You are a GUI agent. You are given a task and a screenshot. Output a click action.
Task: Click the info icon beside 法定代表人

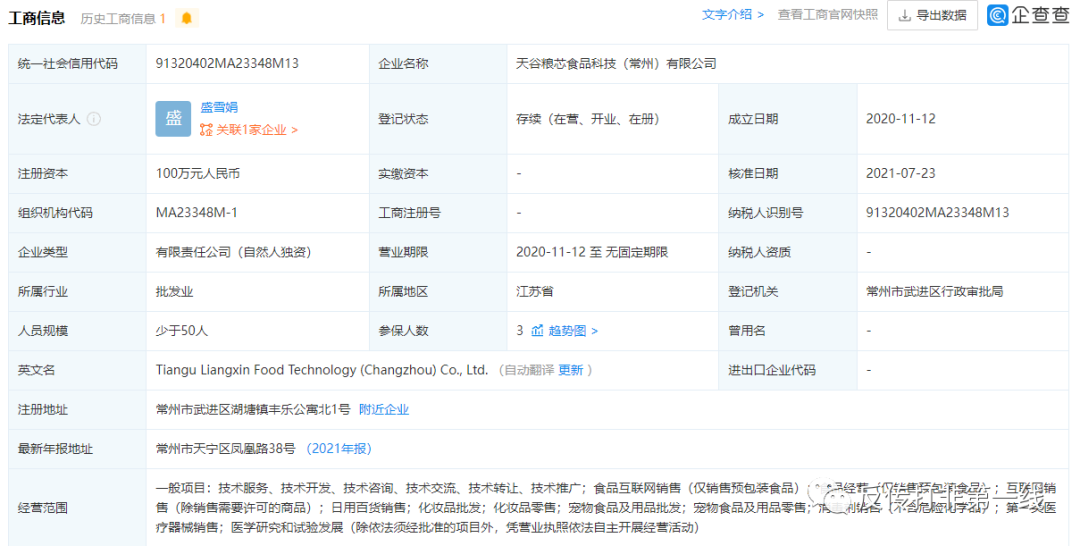click(x=94, y=119)
